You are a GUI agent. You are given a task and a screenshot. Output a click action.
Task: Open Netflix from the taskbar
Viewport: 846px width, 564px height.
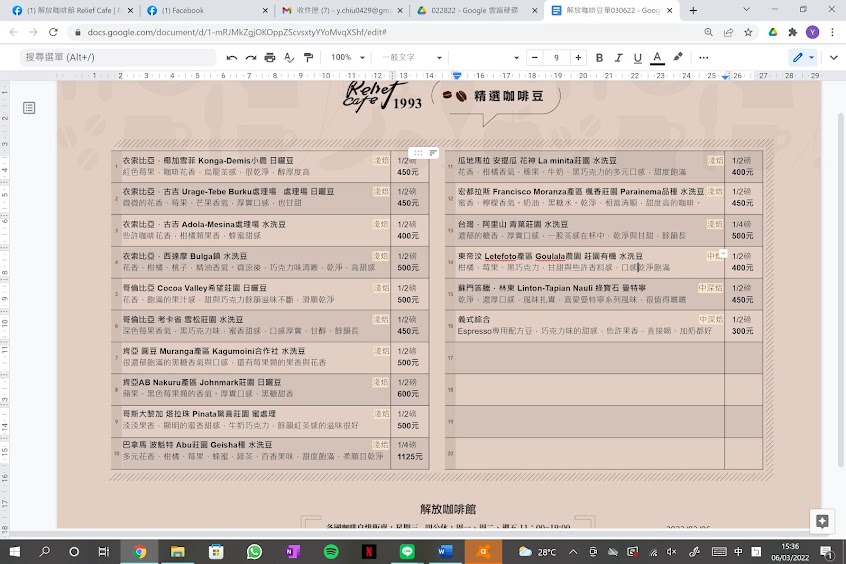[x=369, y=552]
